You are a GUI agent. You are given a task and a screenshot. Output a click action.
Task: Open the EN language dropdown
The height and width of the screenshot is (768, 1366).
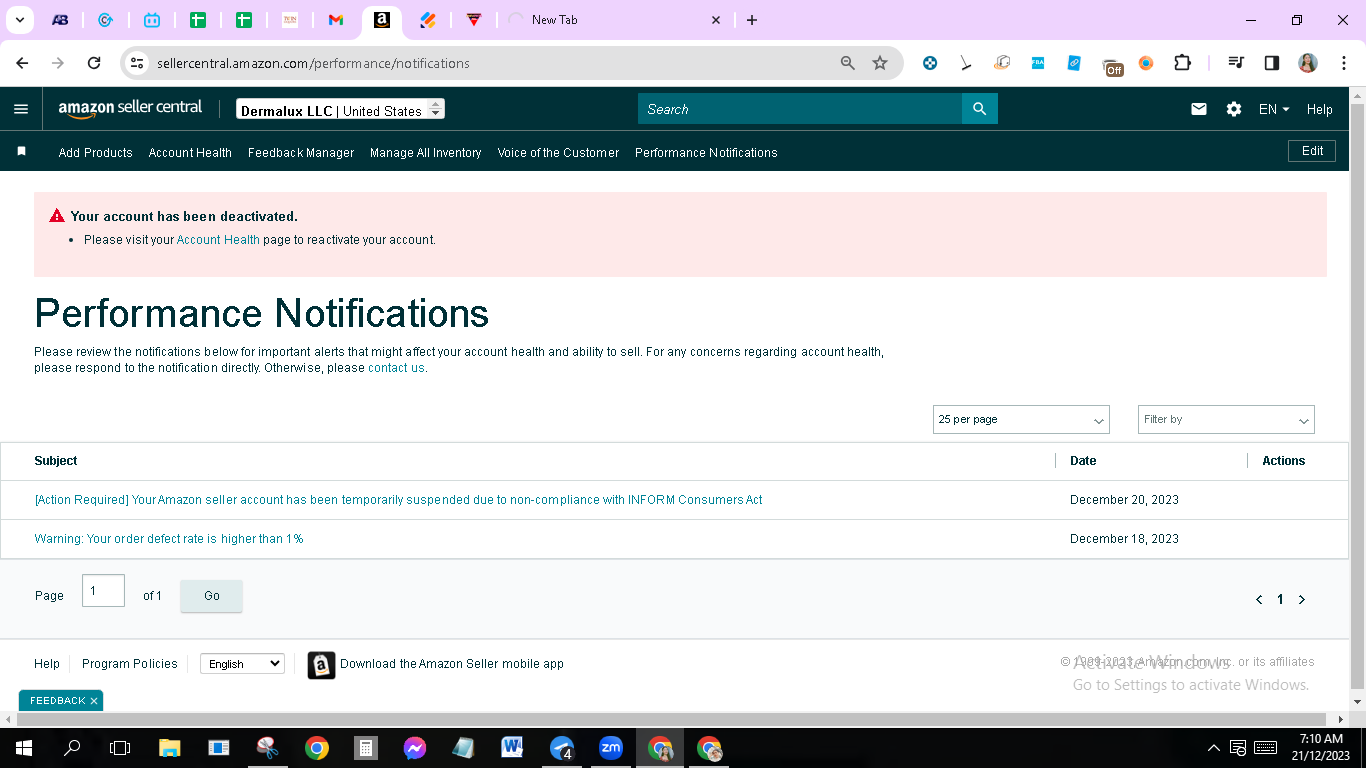(1274, 109)
